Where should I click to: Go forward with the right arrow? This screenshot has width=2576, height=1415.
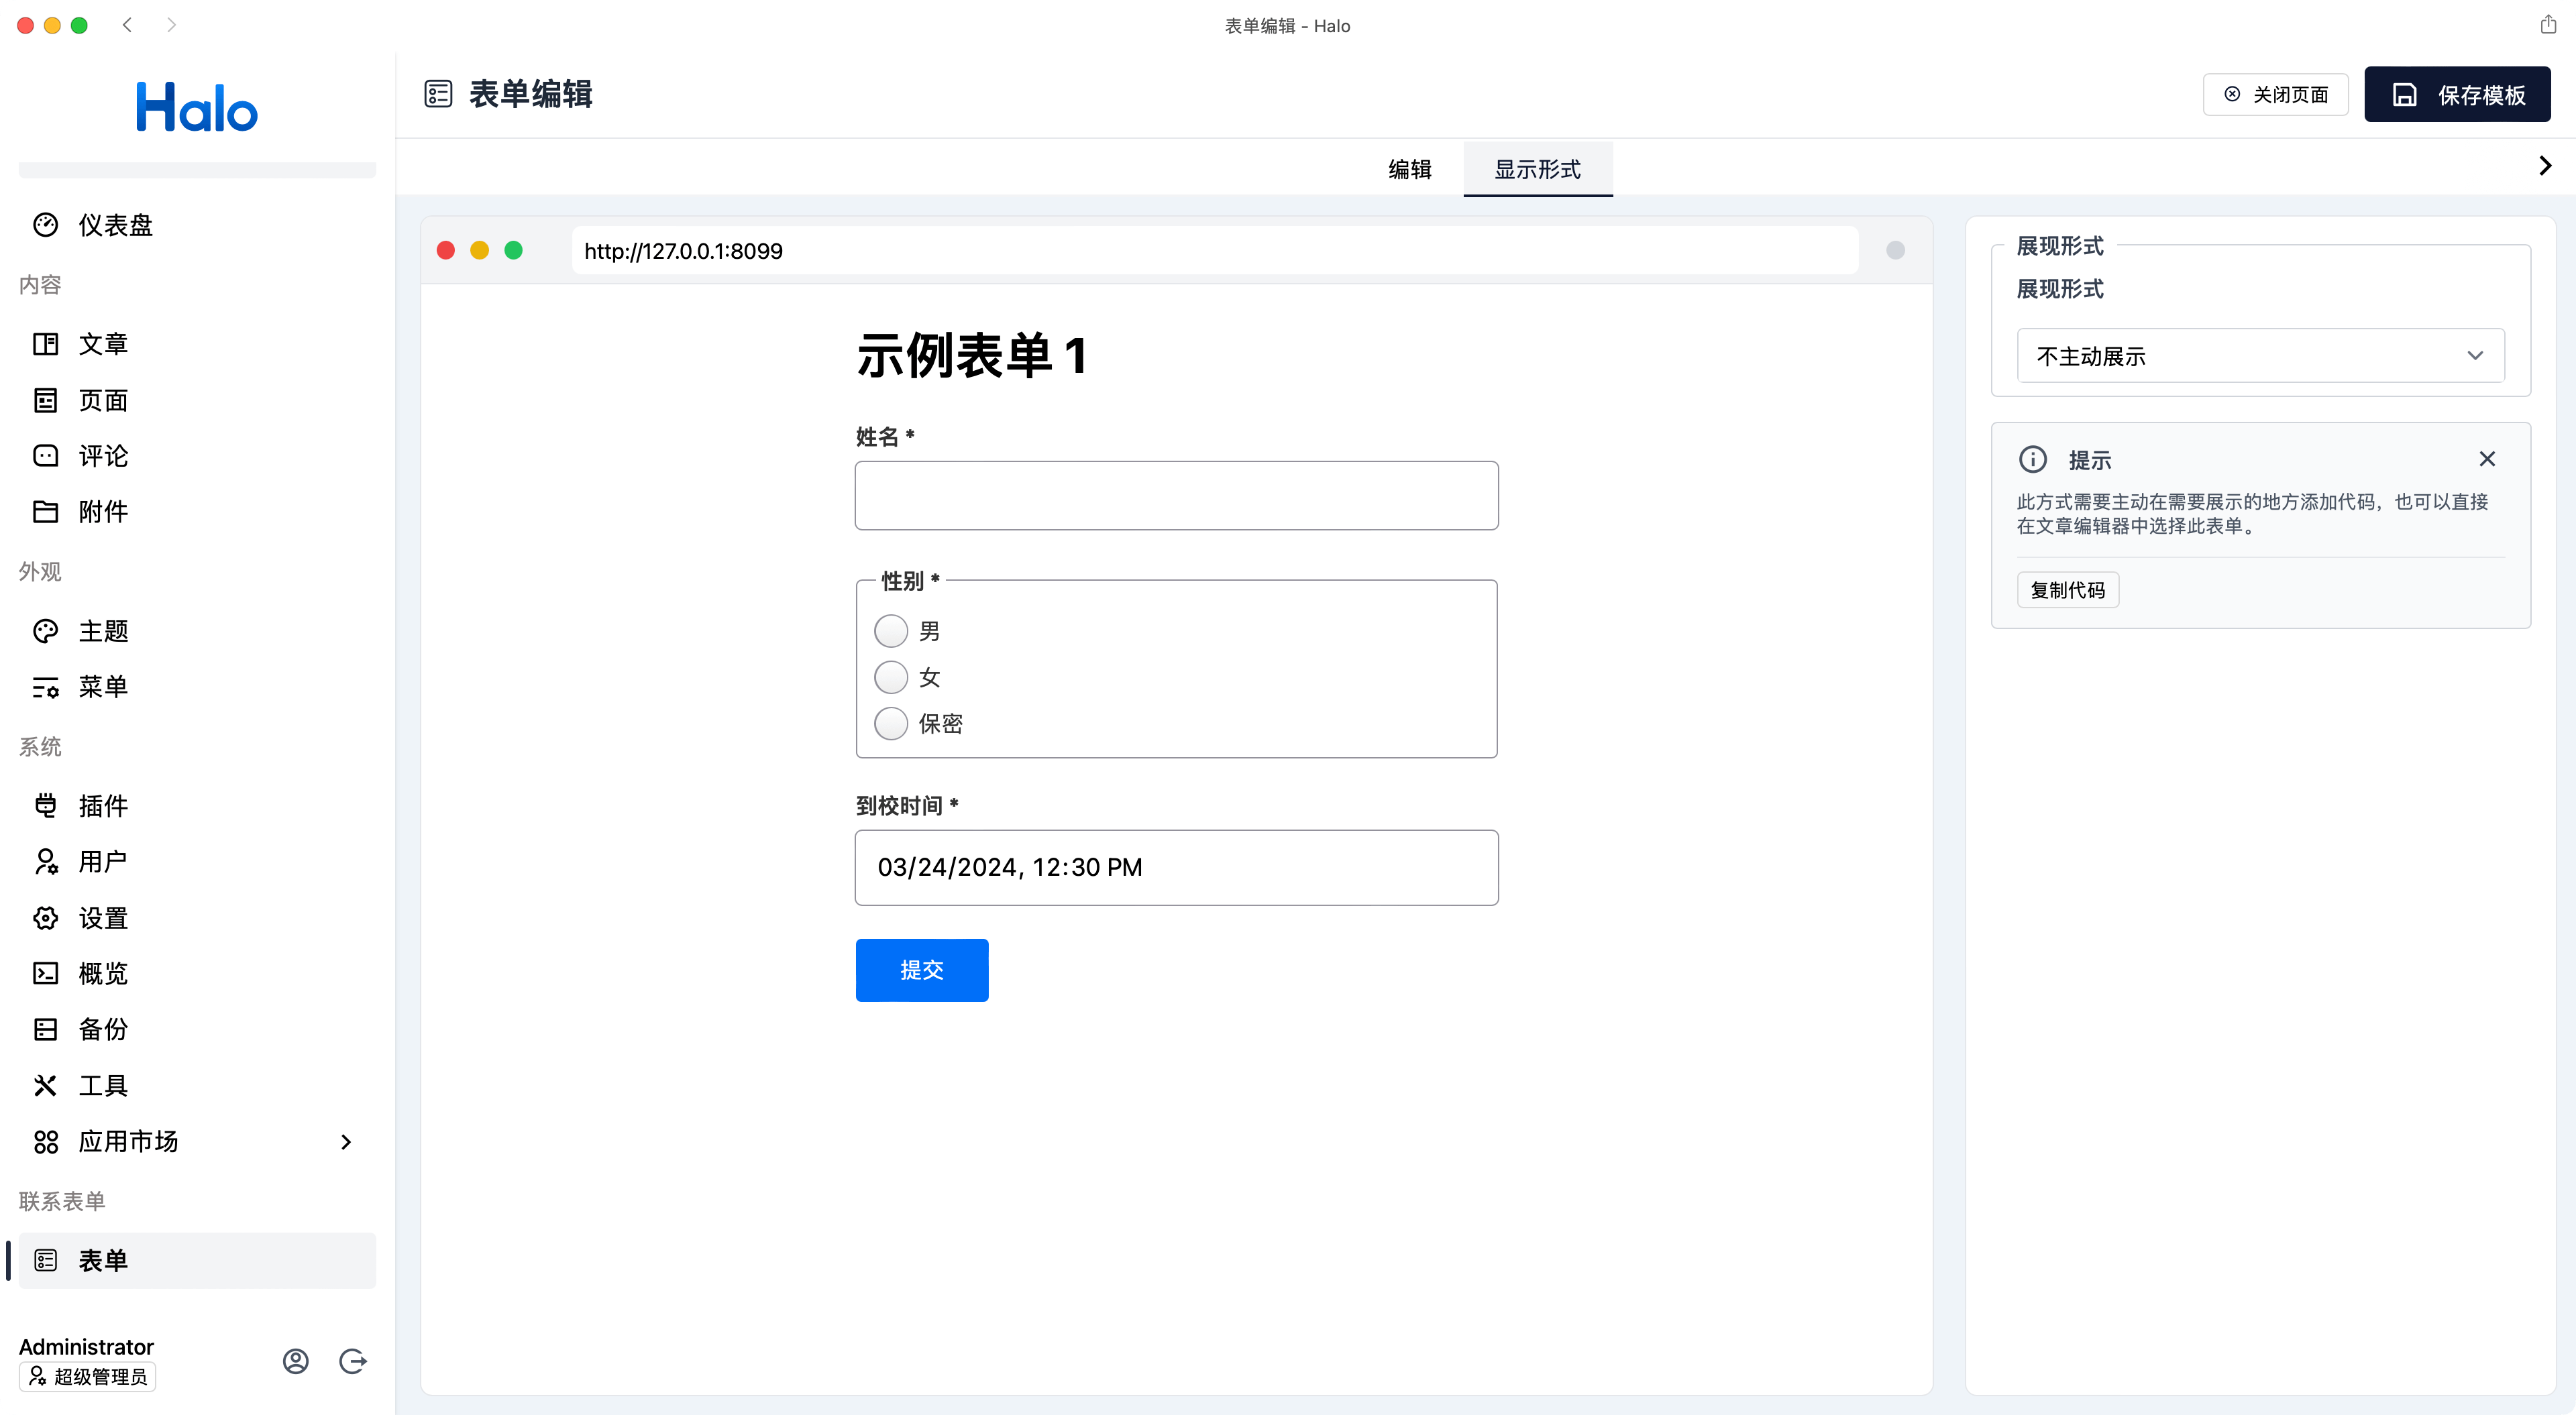(171, 25)
